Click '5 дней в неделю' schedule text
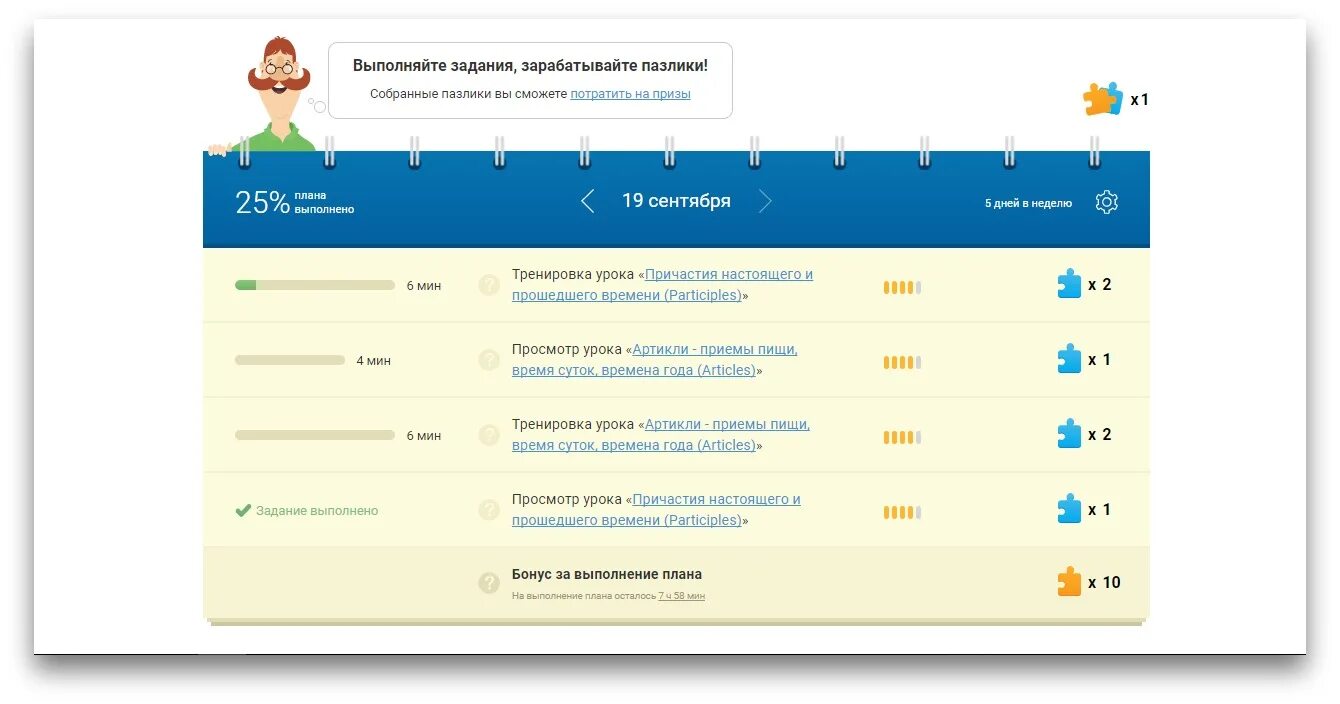Viewport: 1340px width, 704px height. click(1028, 203)
